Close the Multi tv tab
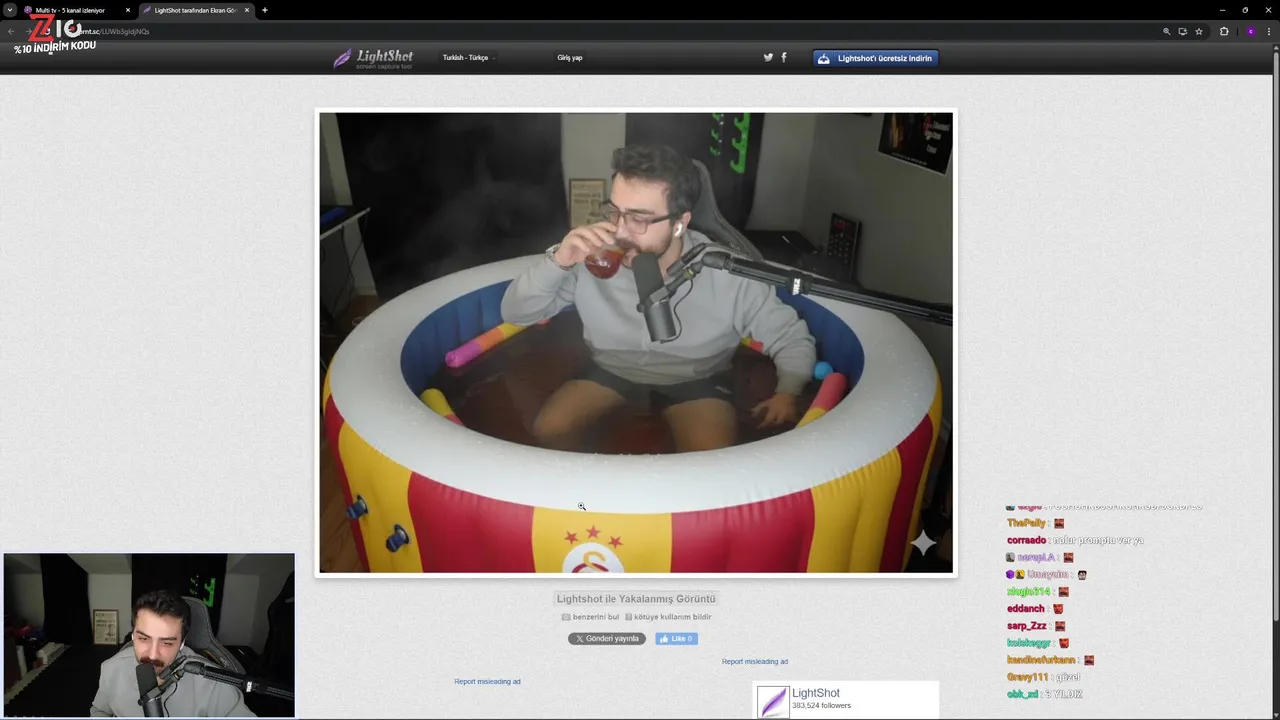Image resolution: width=1280 pixels, height=720 pixels. pos(128,10)
